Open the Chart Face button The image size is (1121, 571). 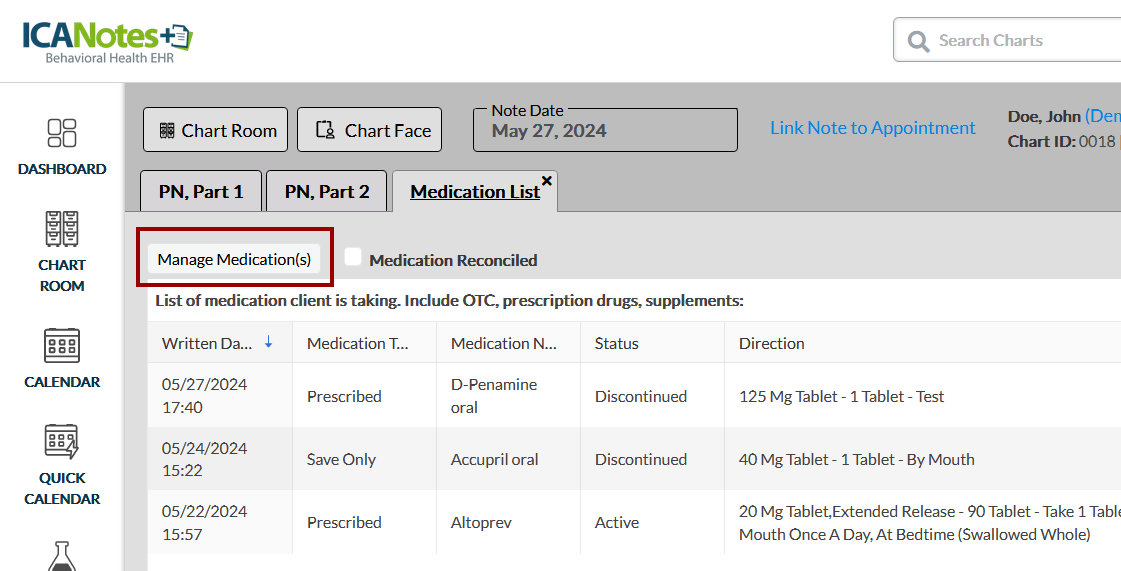[x=369, y=131]
